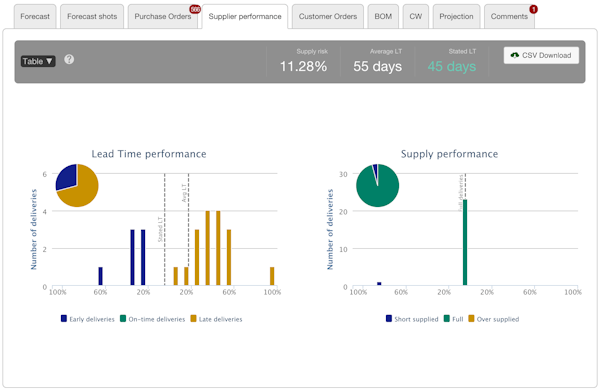Click the question mark help icon
This screenshot has height=391, width=600.
click(x=69, y=59)
